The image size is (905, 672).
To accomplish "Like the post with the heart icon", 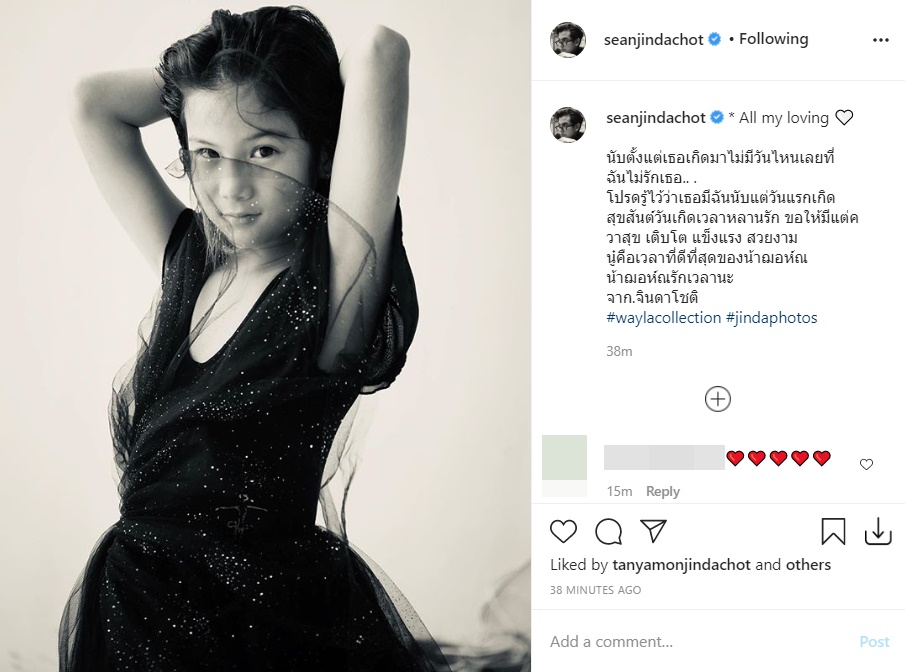I will coord(564,531).
